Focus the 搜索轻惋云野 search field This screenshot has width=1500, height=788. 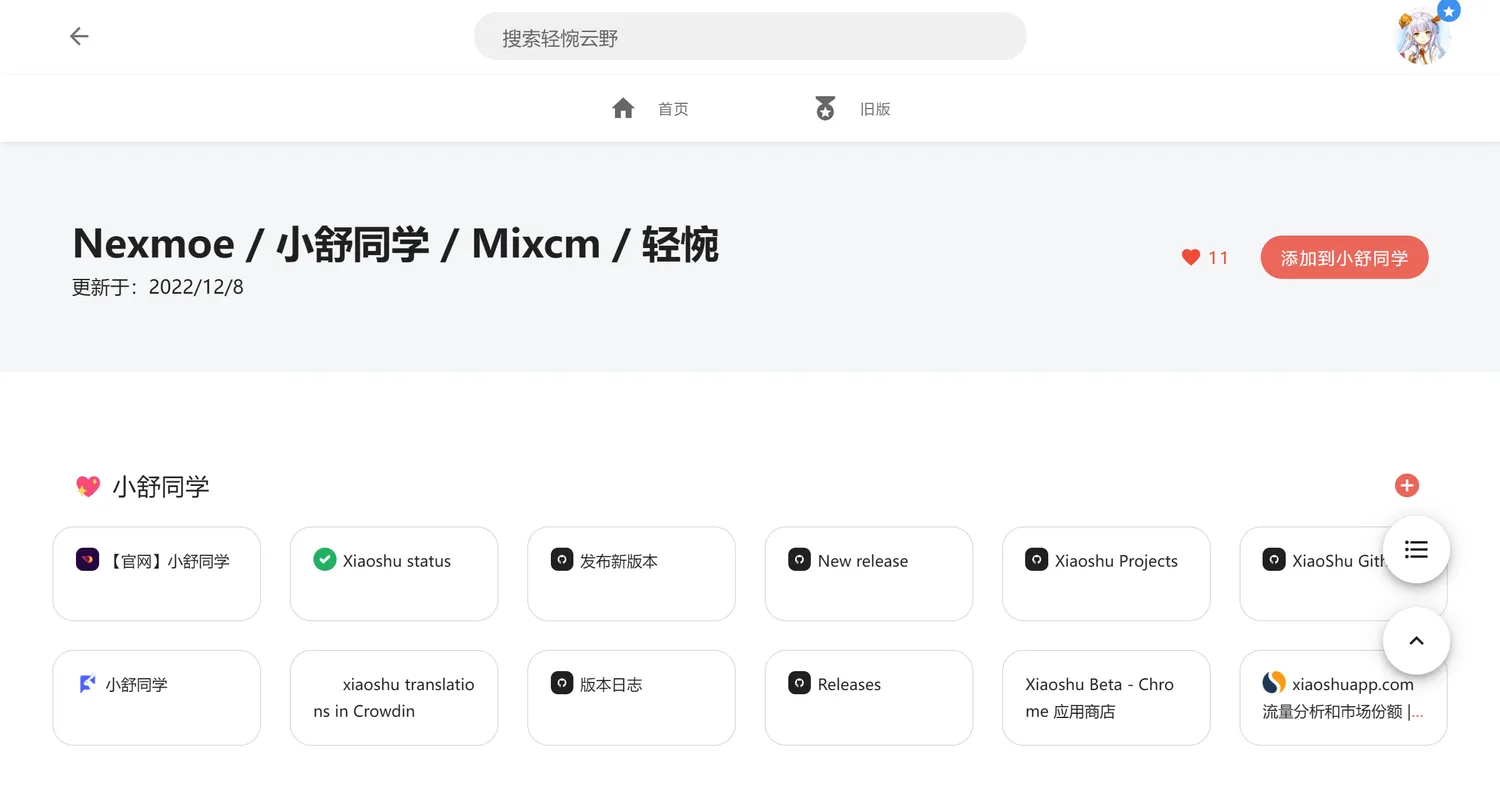pos(750,37)
